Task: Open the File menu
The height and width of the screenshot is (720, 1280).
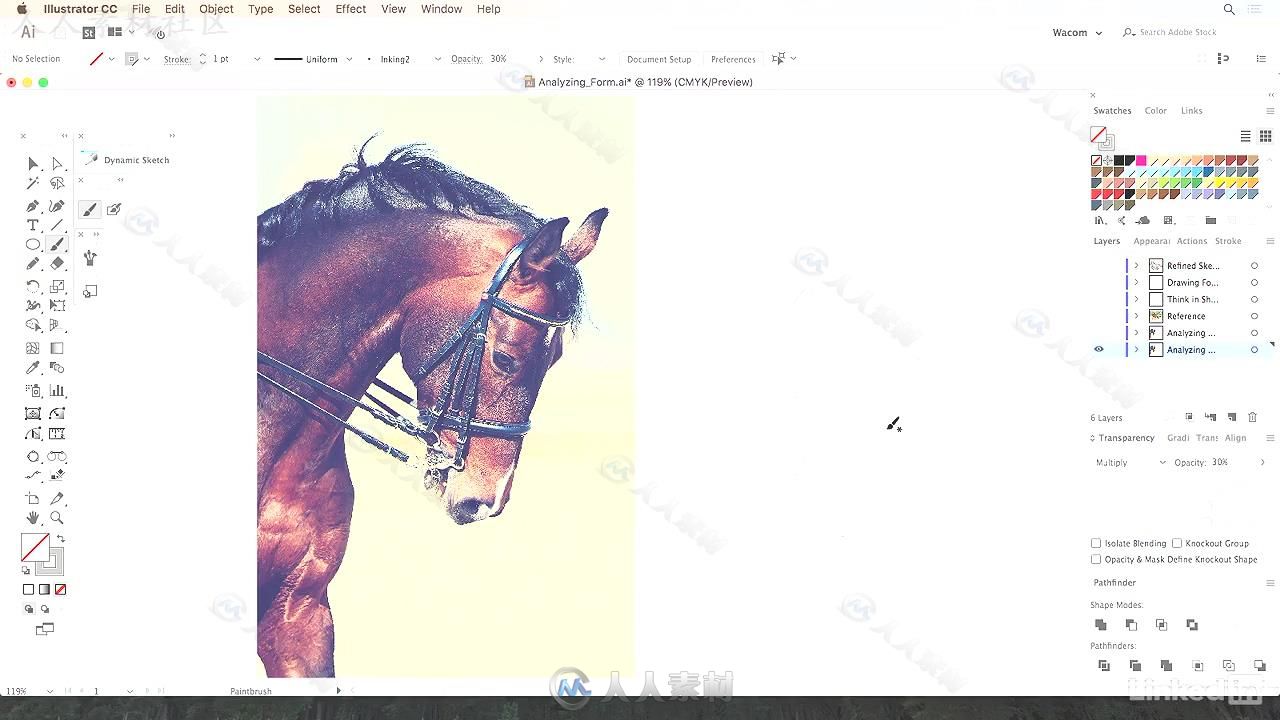Action: point(141,9)
